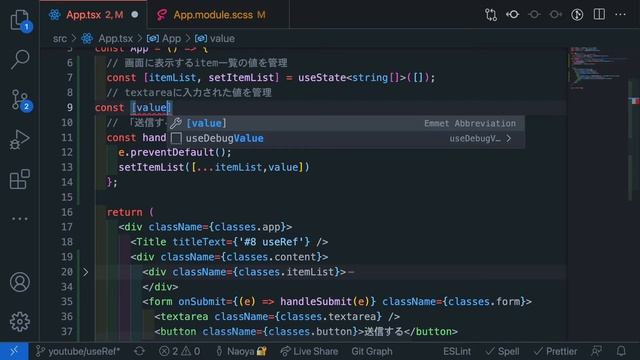Open the Explorer view in activity bar

tap(20, 20)
